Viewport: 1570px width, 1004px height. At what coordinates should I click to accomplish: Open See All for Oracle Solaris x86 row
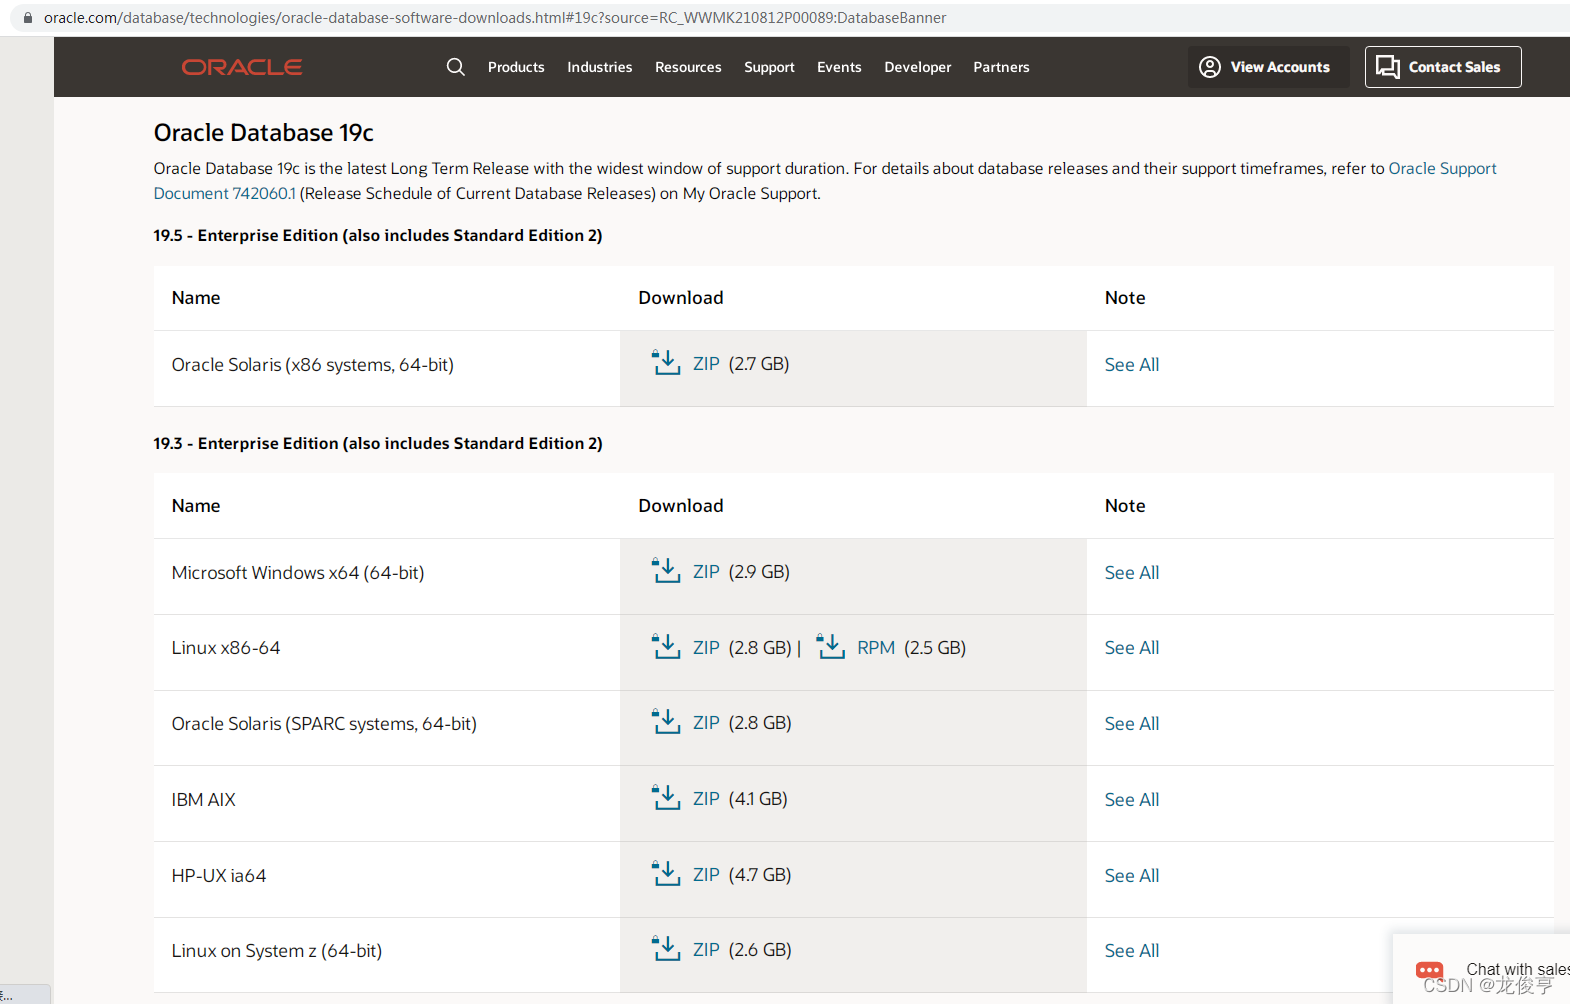pyautogui.click(x=1132, y=365)
